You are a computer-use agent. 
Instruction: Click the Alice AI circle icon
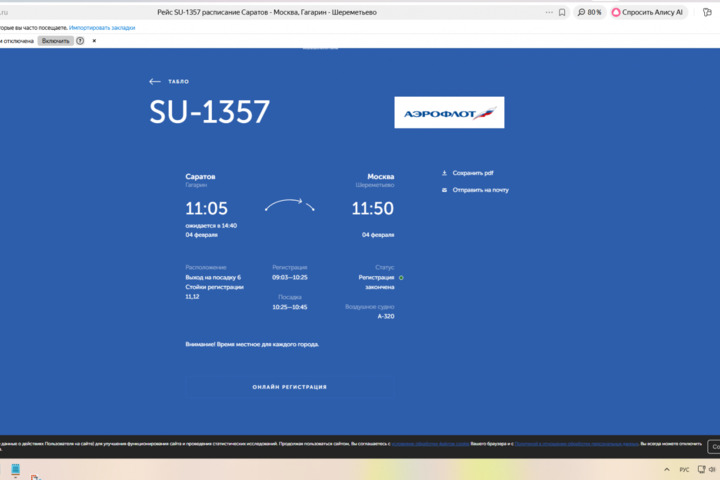click(616, 12)
